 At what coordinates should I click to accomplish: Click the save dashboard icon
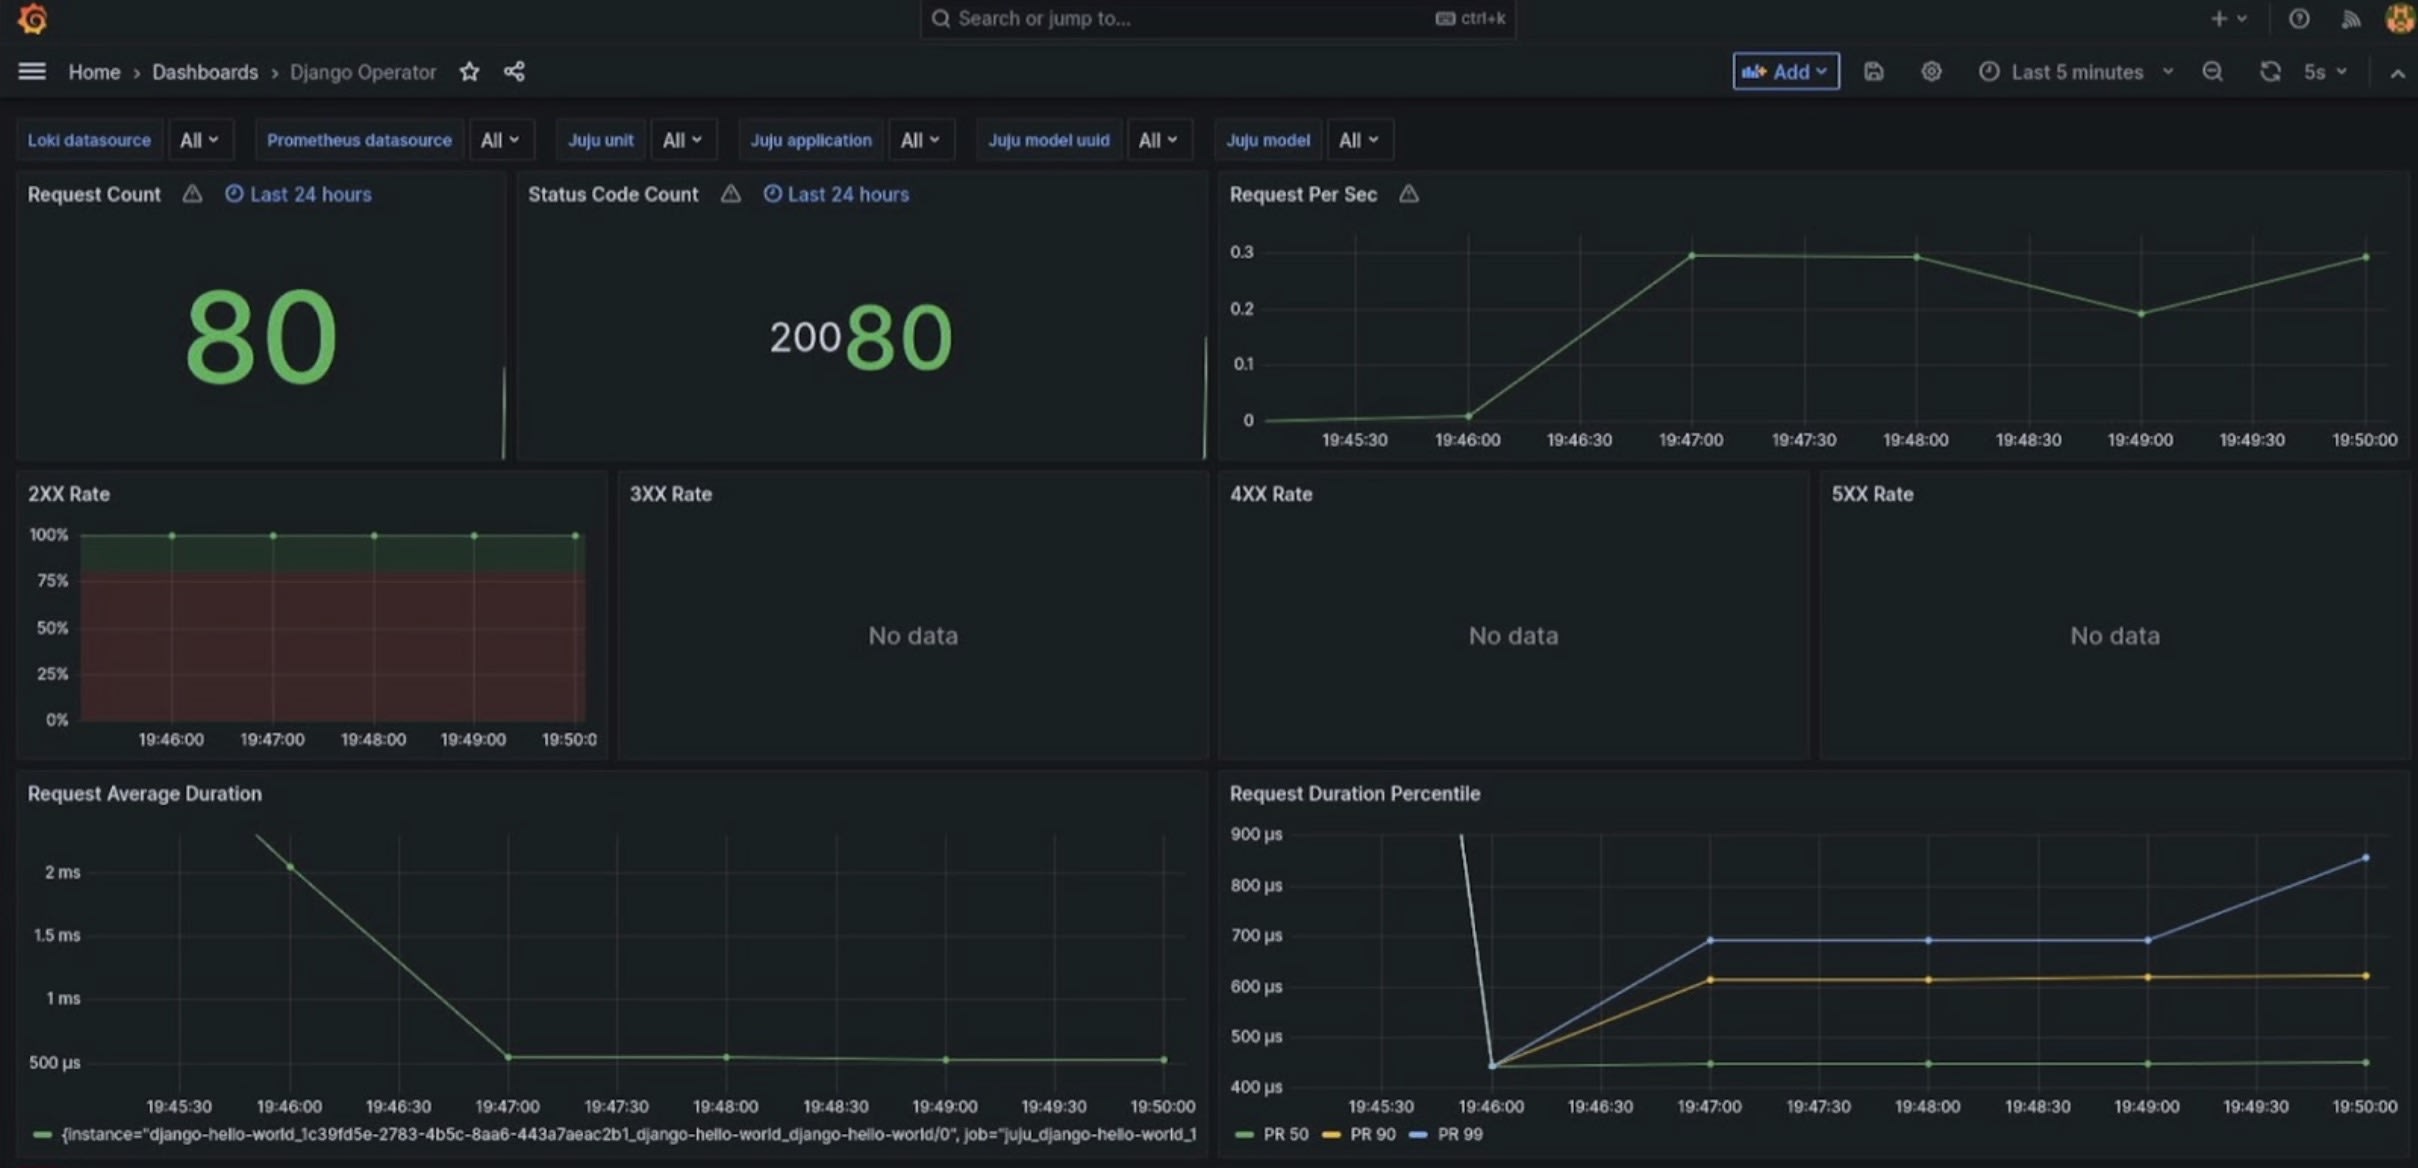click(x=1874, y=72)
